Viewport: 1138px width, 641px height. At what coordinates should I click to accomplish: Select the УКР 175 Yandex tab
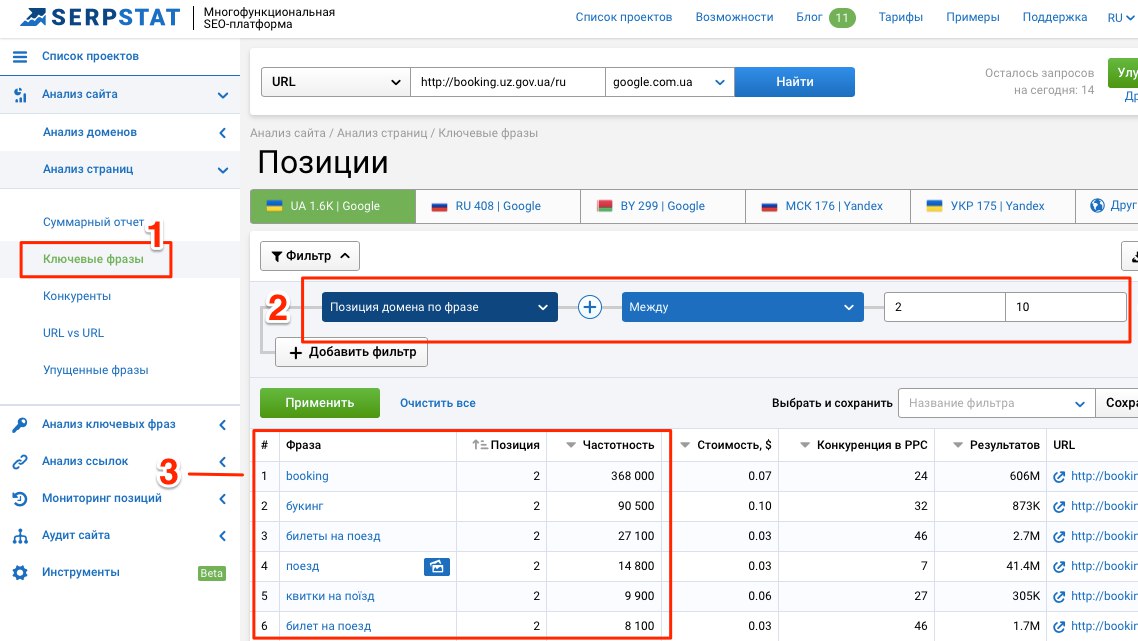992,206
